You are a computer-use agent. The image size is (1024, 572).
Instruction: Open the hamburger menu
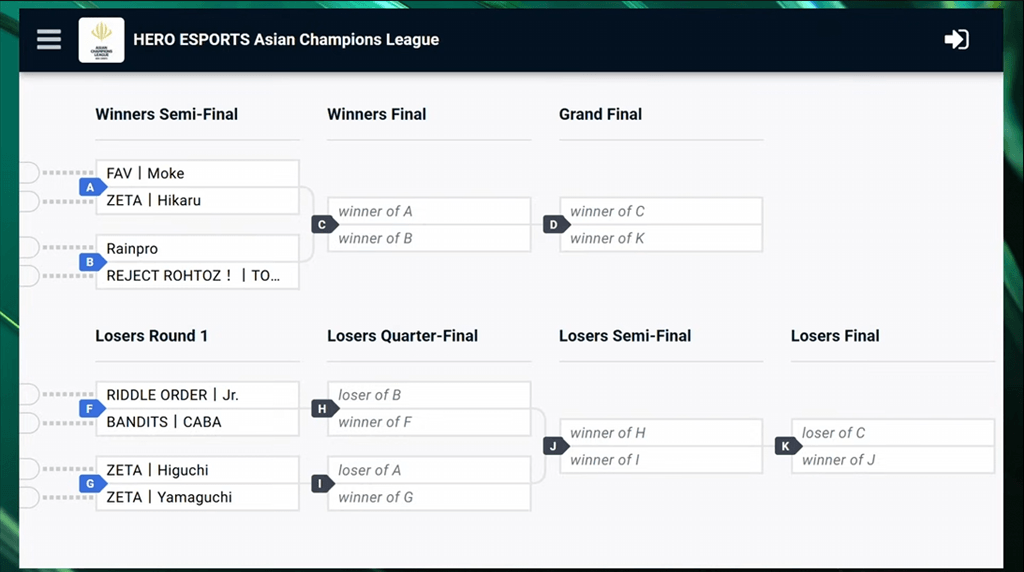pyautogui.click(x=49, y=39)
